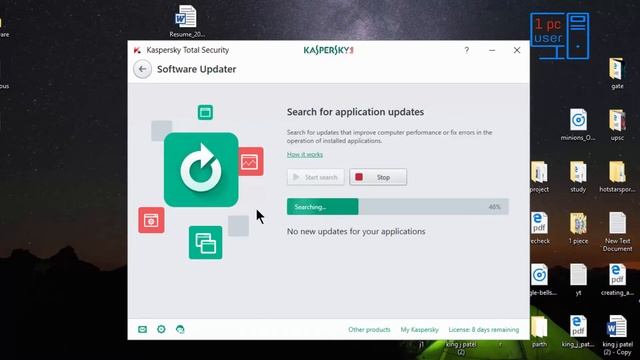Viewport: 640px width, 360px height.
Task: Go back using the arrow button
Action: click(x=142, y=69)
